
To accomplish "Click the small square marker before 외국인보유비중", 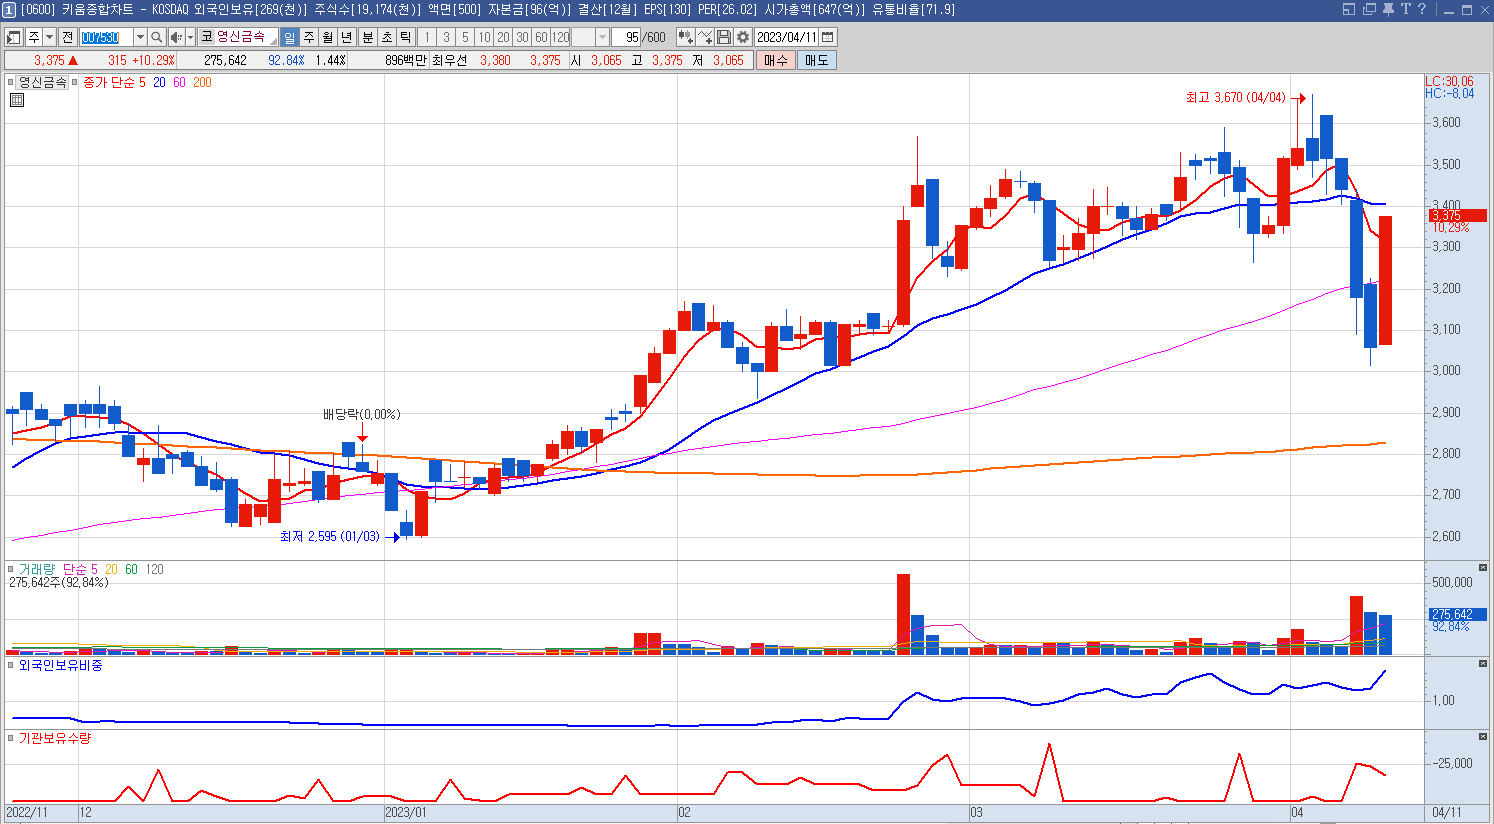I will pos(11,665).
